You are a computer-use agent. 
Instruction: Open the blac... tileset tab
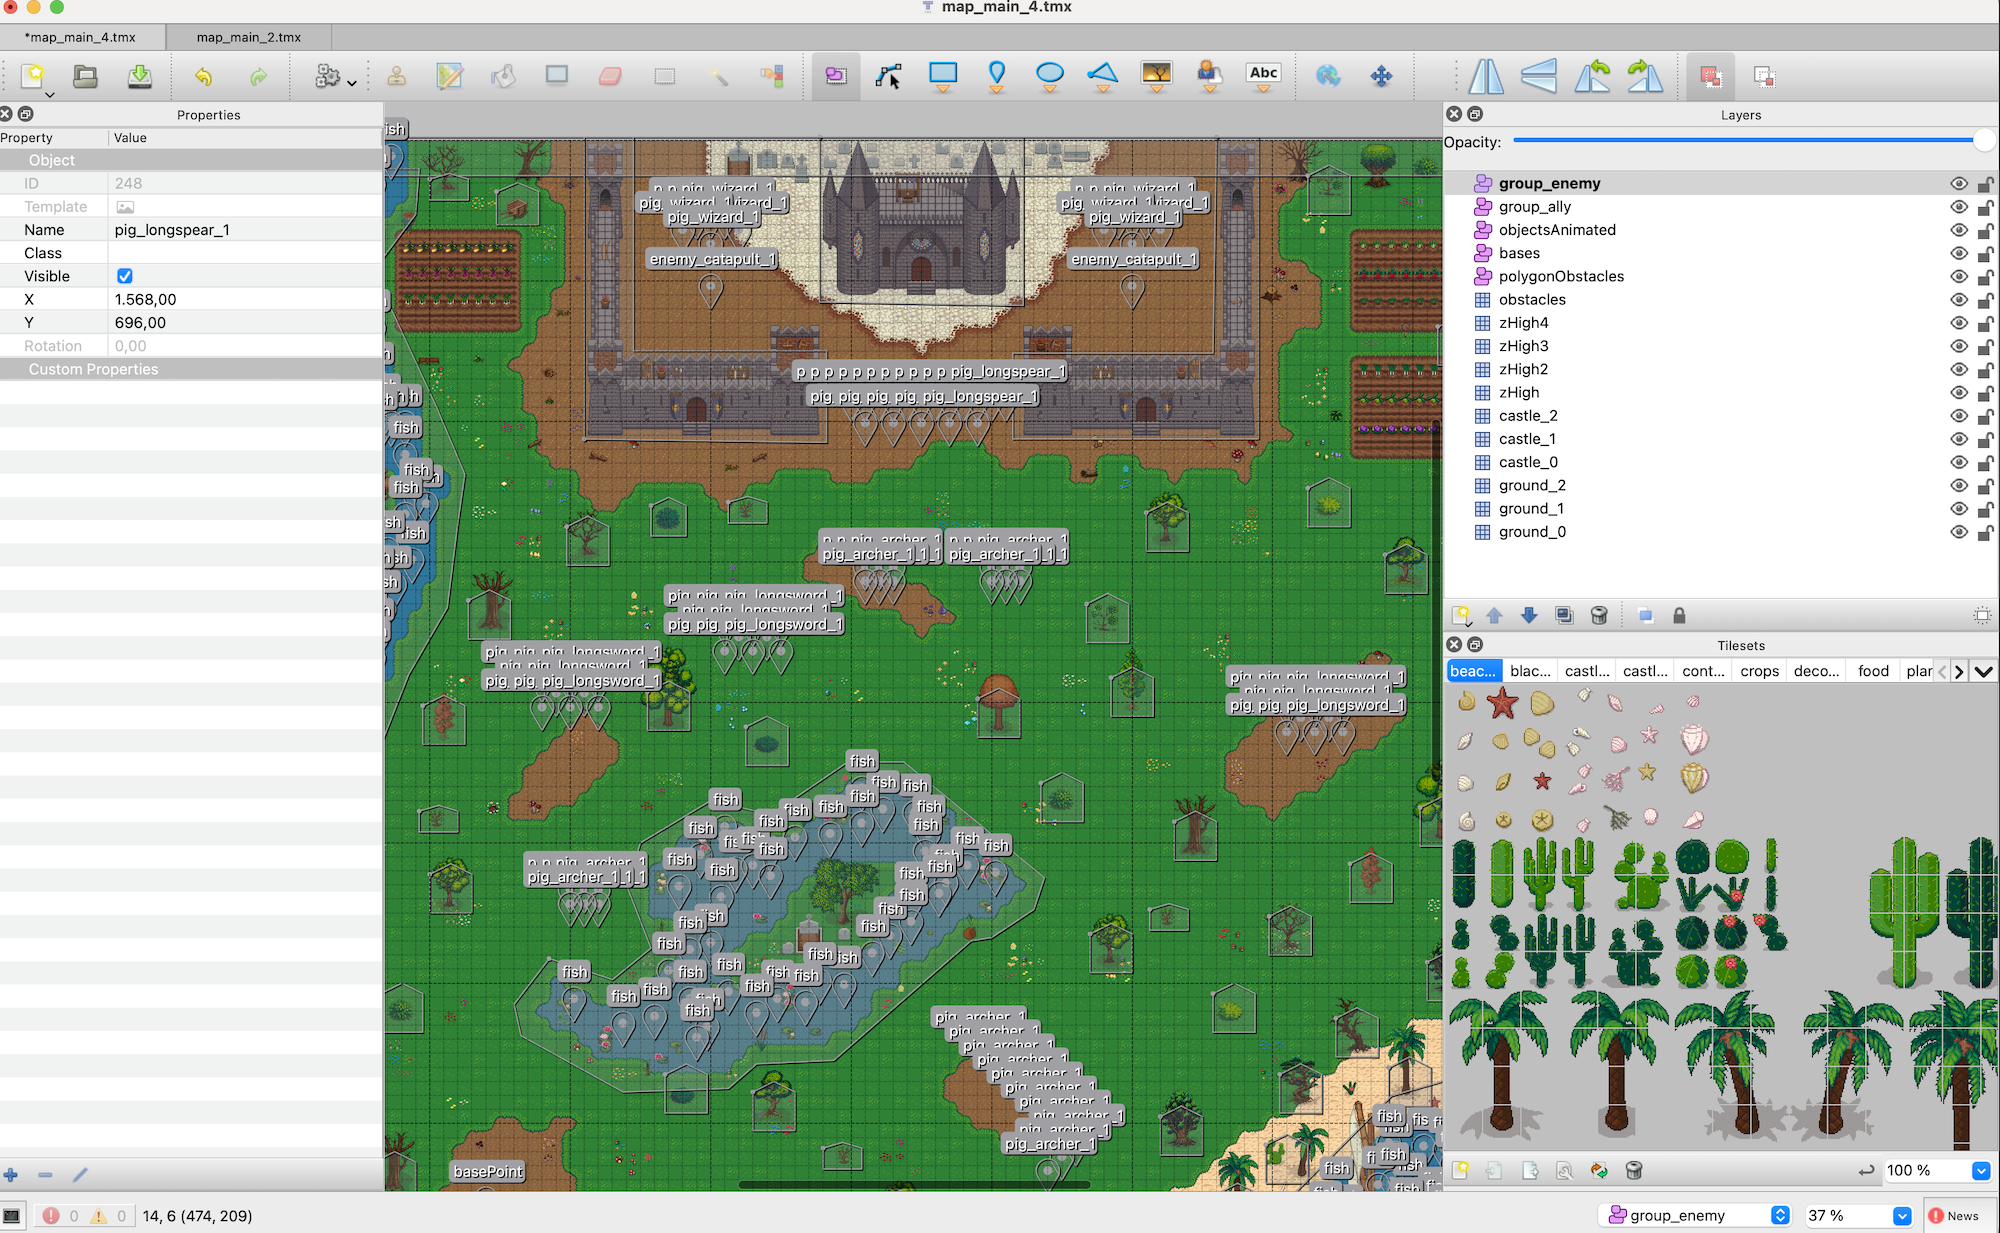coord(1530,671)
